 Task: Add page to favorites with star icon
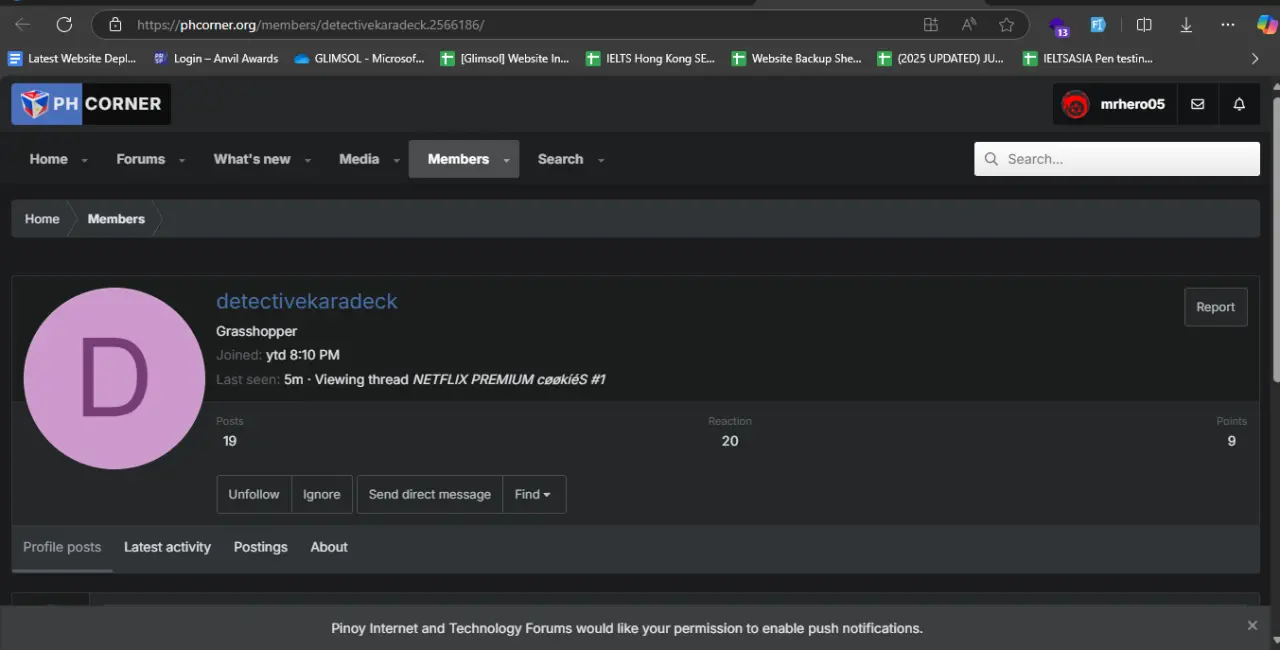[1007, 25]
